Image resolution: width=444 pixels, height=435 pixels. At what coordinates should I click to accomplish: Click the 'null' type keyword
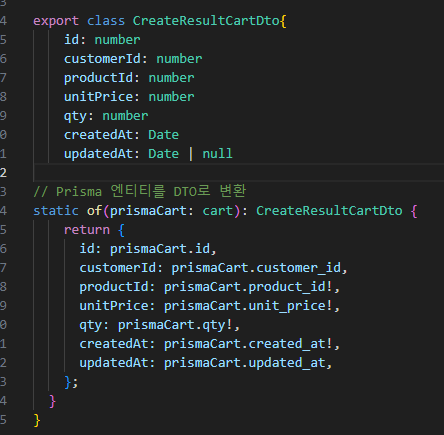pos(217,154)
